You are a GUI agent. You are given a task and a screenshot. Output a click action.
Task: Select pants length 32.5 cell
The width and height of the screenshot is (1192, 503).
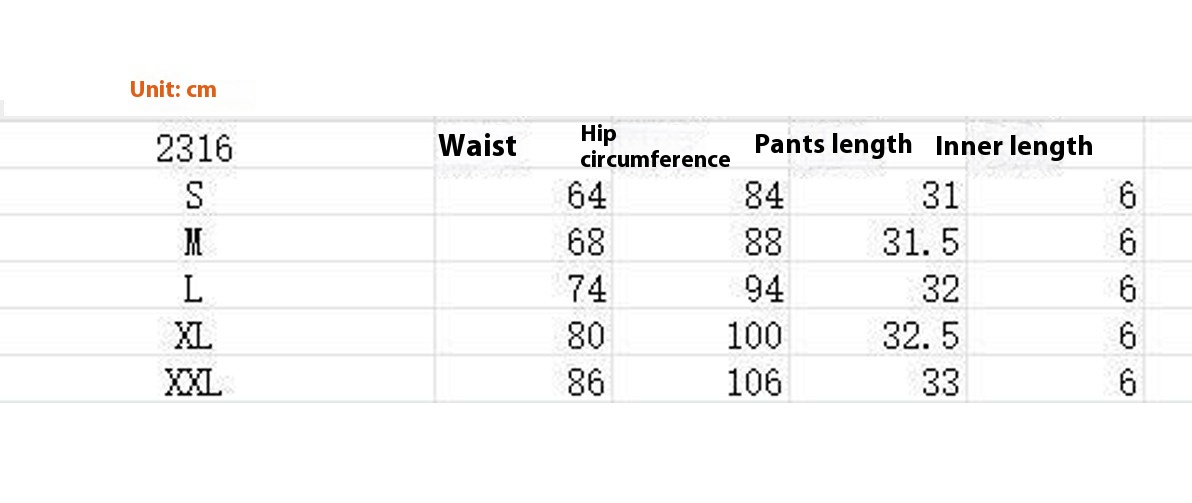pos(921,337)
